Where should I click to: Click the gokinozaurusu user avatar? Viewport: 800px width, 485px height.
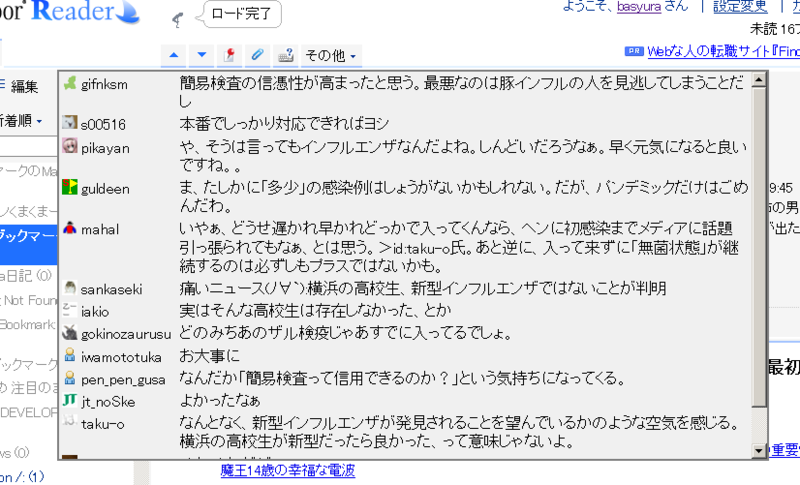(x=69, y=333)
